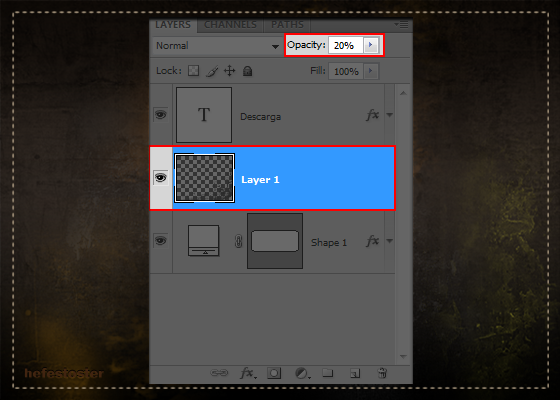Viewport: 560px width, 400px height.
Task: Switch to the Paths tab
Action: click(x=287, y=25)
